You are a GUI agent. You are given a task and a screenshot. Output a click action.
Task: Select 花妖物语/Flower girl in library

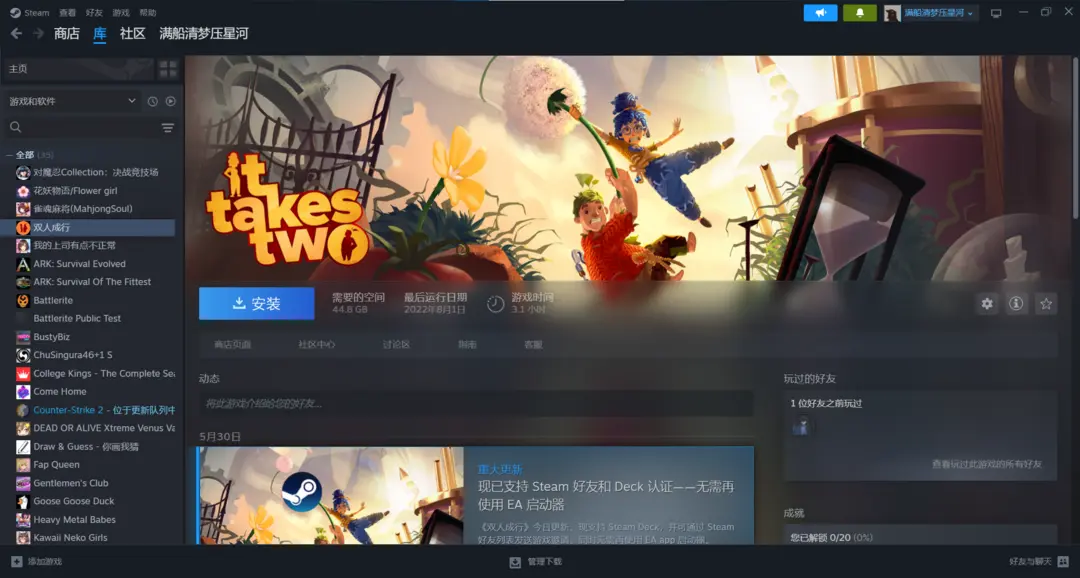76,191
